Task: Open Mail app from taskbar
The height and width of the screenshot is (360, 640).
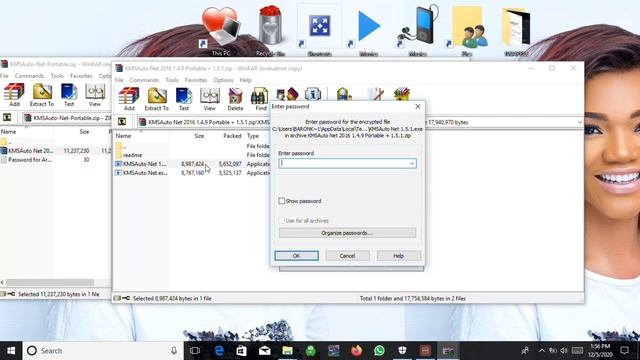Action: (x=264, y=351)
